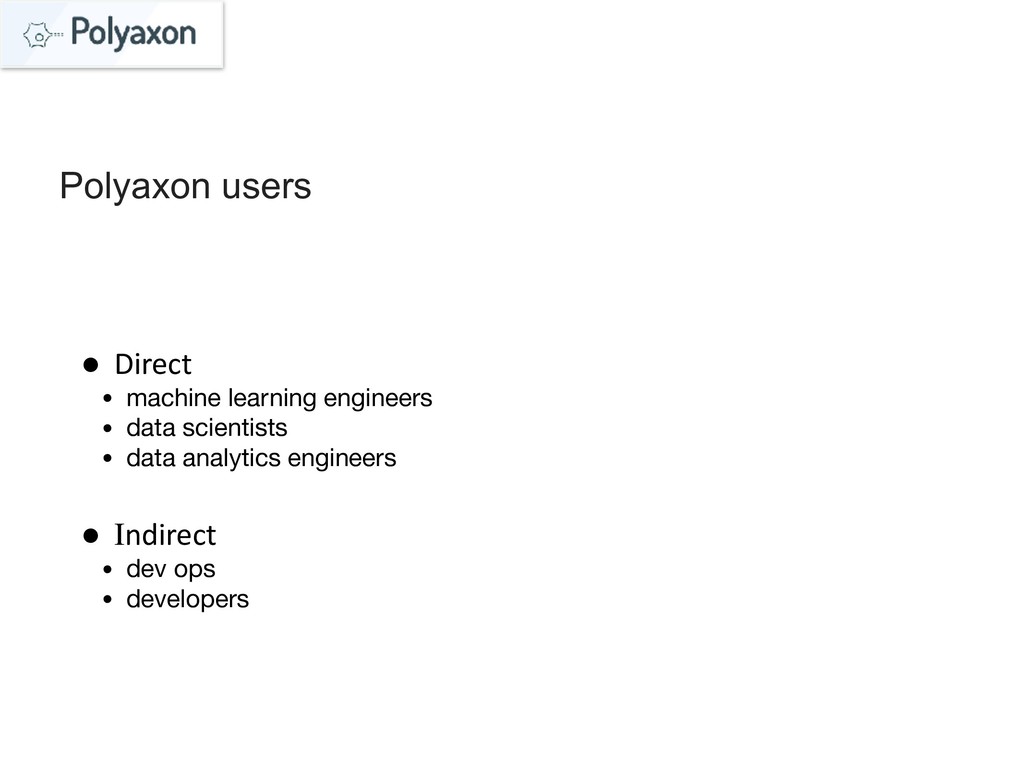1024x768 pixels.
Task: Click the large bullet before "Indirect"
Action: point(90,536)
